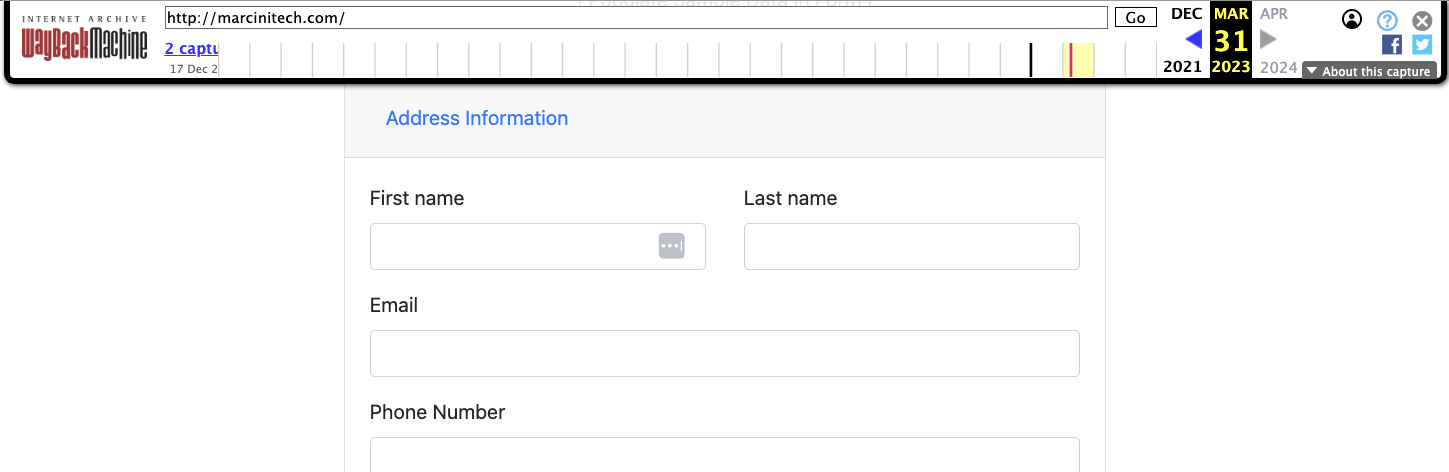Open the Wayback user account icon
1449x472 pixels.
coord(1352,19)
